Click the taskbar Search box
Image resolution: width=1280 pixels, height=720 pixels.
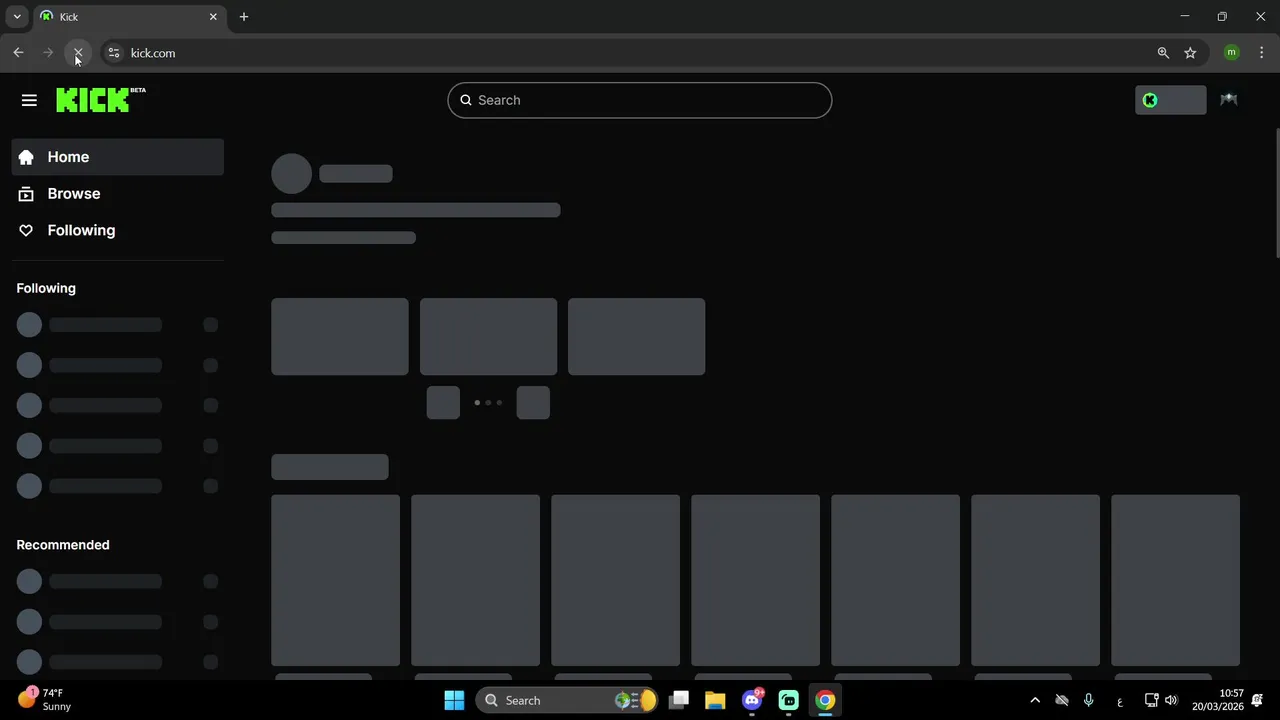coord(567,700)
